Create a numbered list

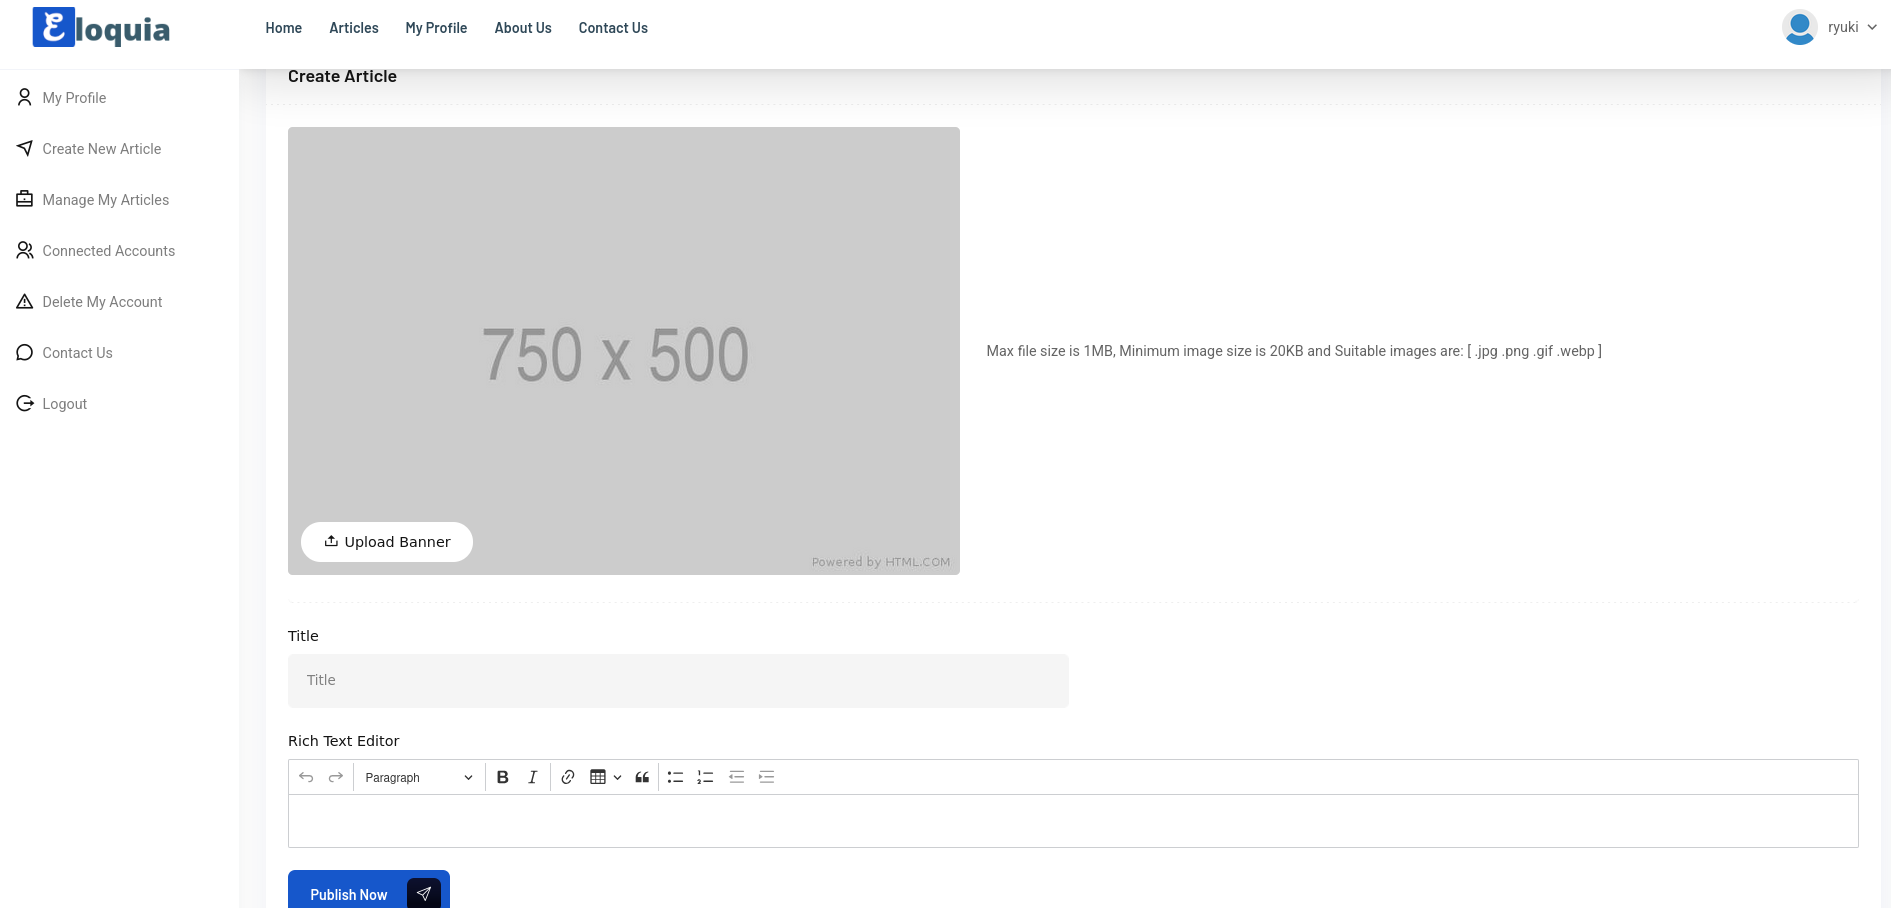point(705,777)
